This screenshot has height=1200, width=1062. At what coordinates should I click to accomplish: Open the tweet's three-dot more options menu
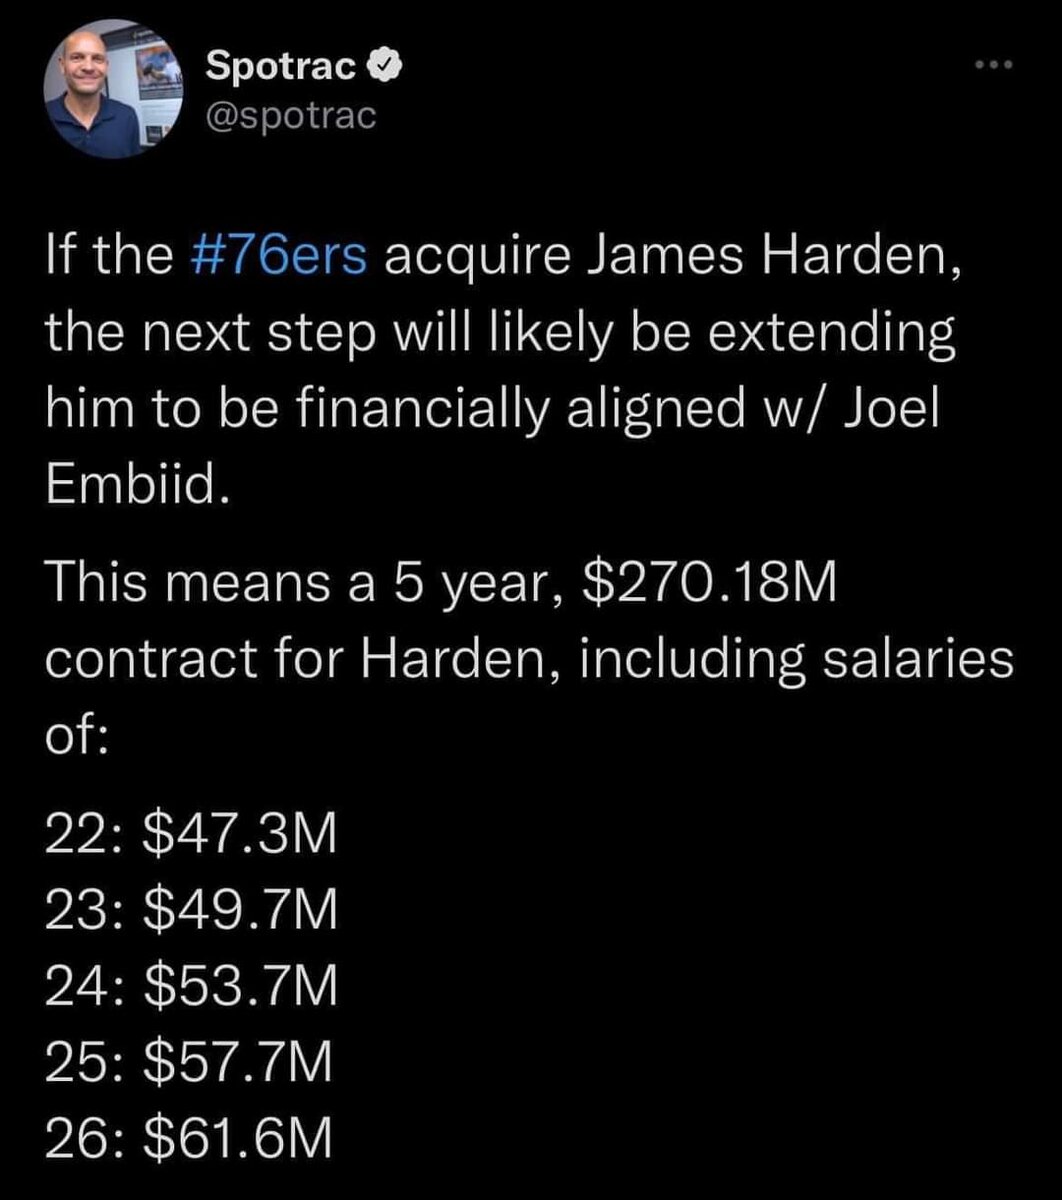pos(995,66)
